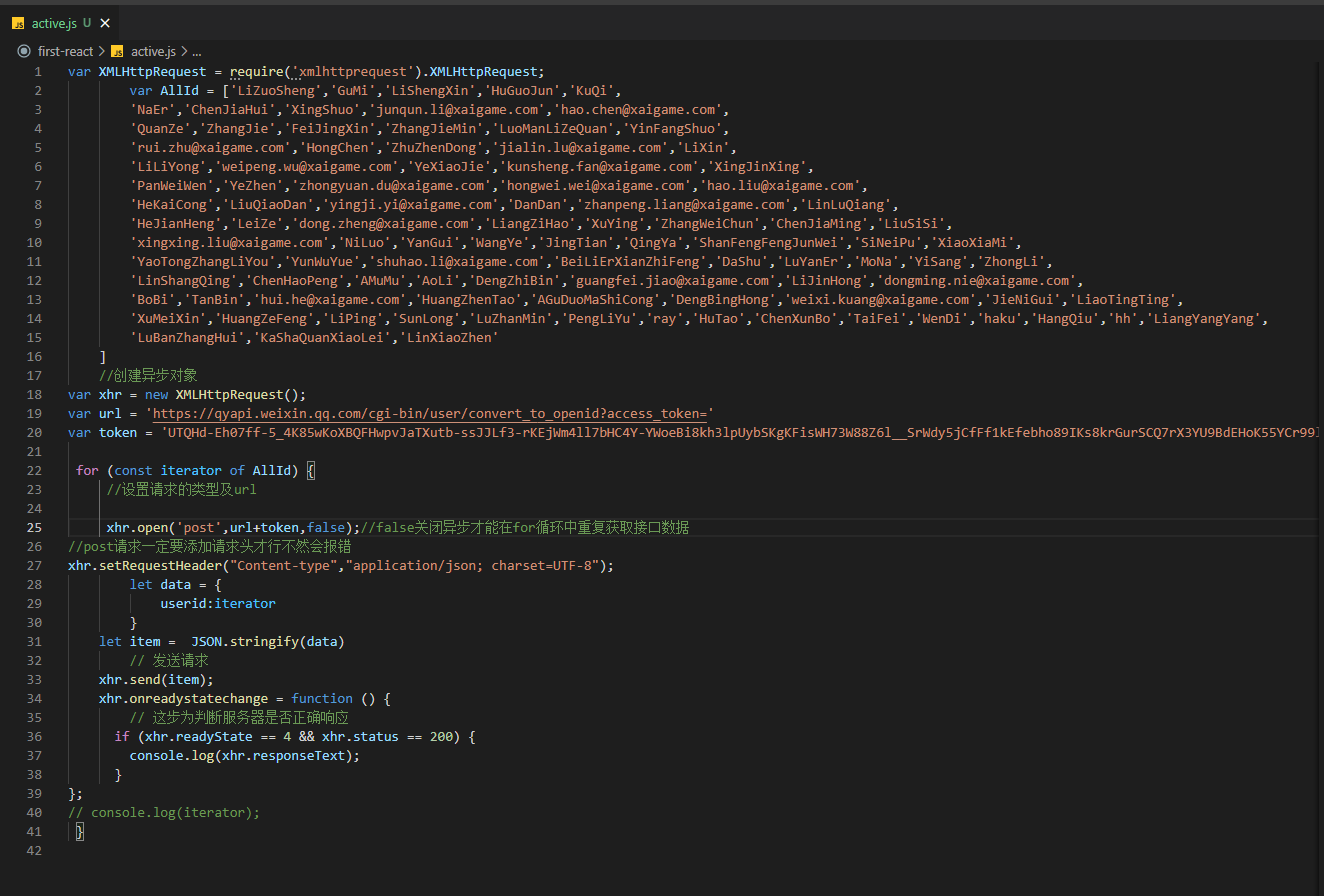Click 'setRequestHeader' method name
1324x896 pixels.
coord(160,565)
